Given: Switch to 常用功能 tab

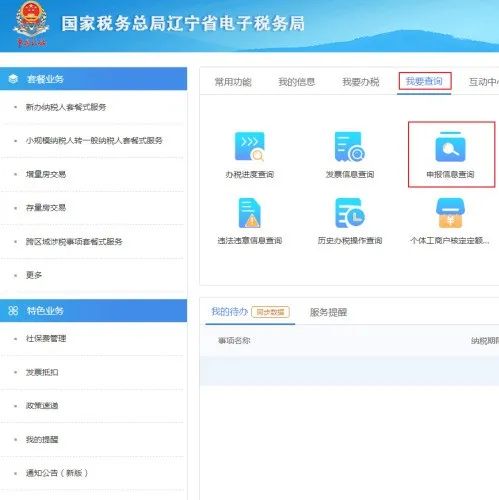Looking at the screenshot, I should (x=233, y=82).
